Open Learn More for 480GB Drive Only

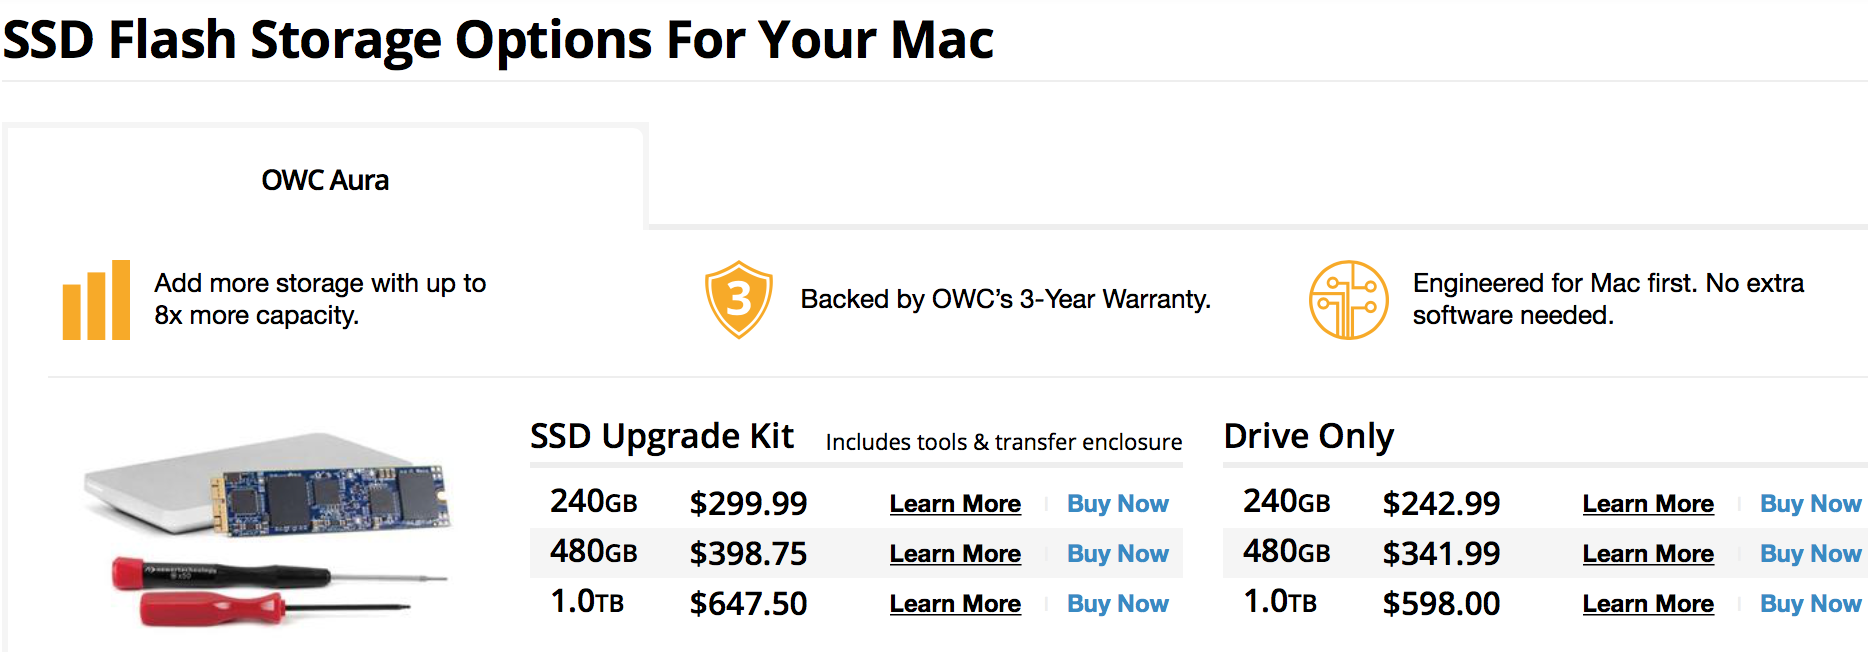tap(1648, 554)
